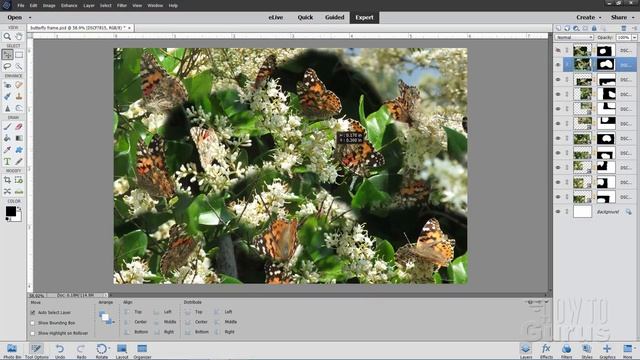Select the Lasso tool

point(7,66)
